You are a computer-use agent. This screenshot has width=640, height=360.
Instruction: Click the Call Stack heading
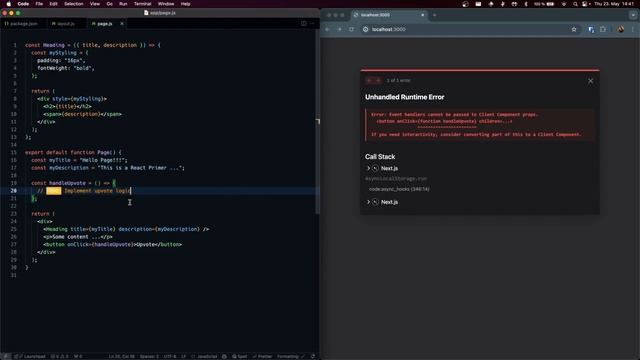(x=380, y=157)
